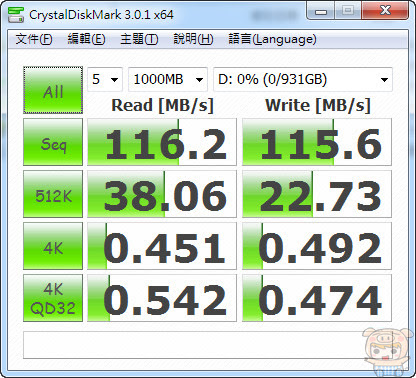Open the 說明(H) menu
Viewport: 416px width, 378px height.
point(193,39)
